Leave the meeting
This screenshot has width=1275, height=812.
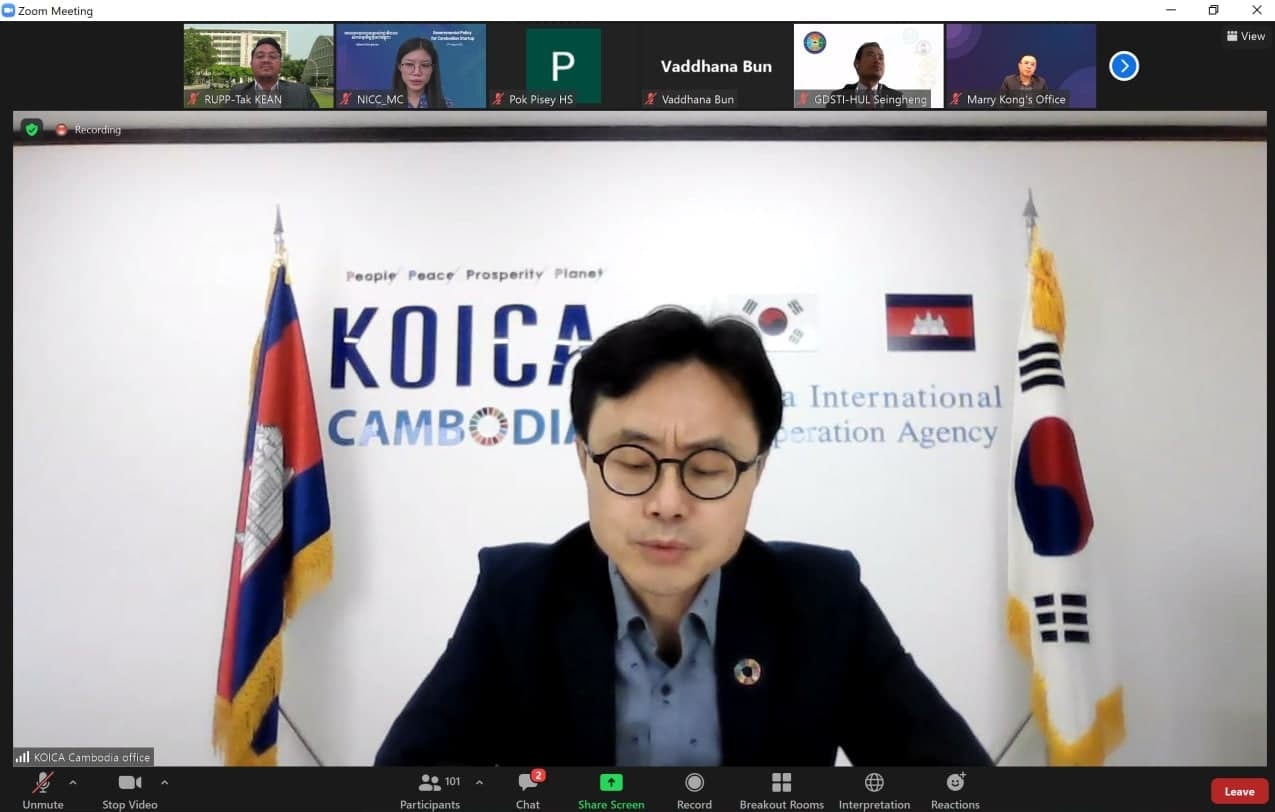click(x=1239, y=791)
